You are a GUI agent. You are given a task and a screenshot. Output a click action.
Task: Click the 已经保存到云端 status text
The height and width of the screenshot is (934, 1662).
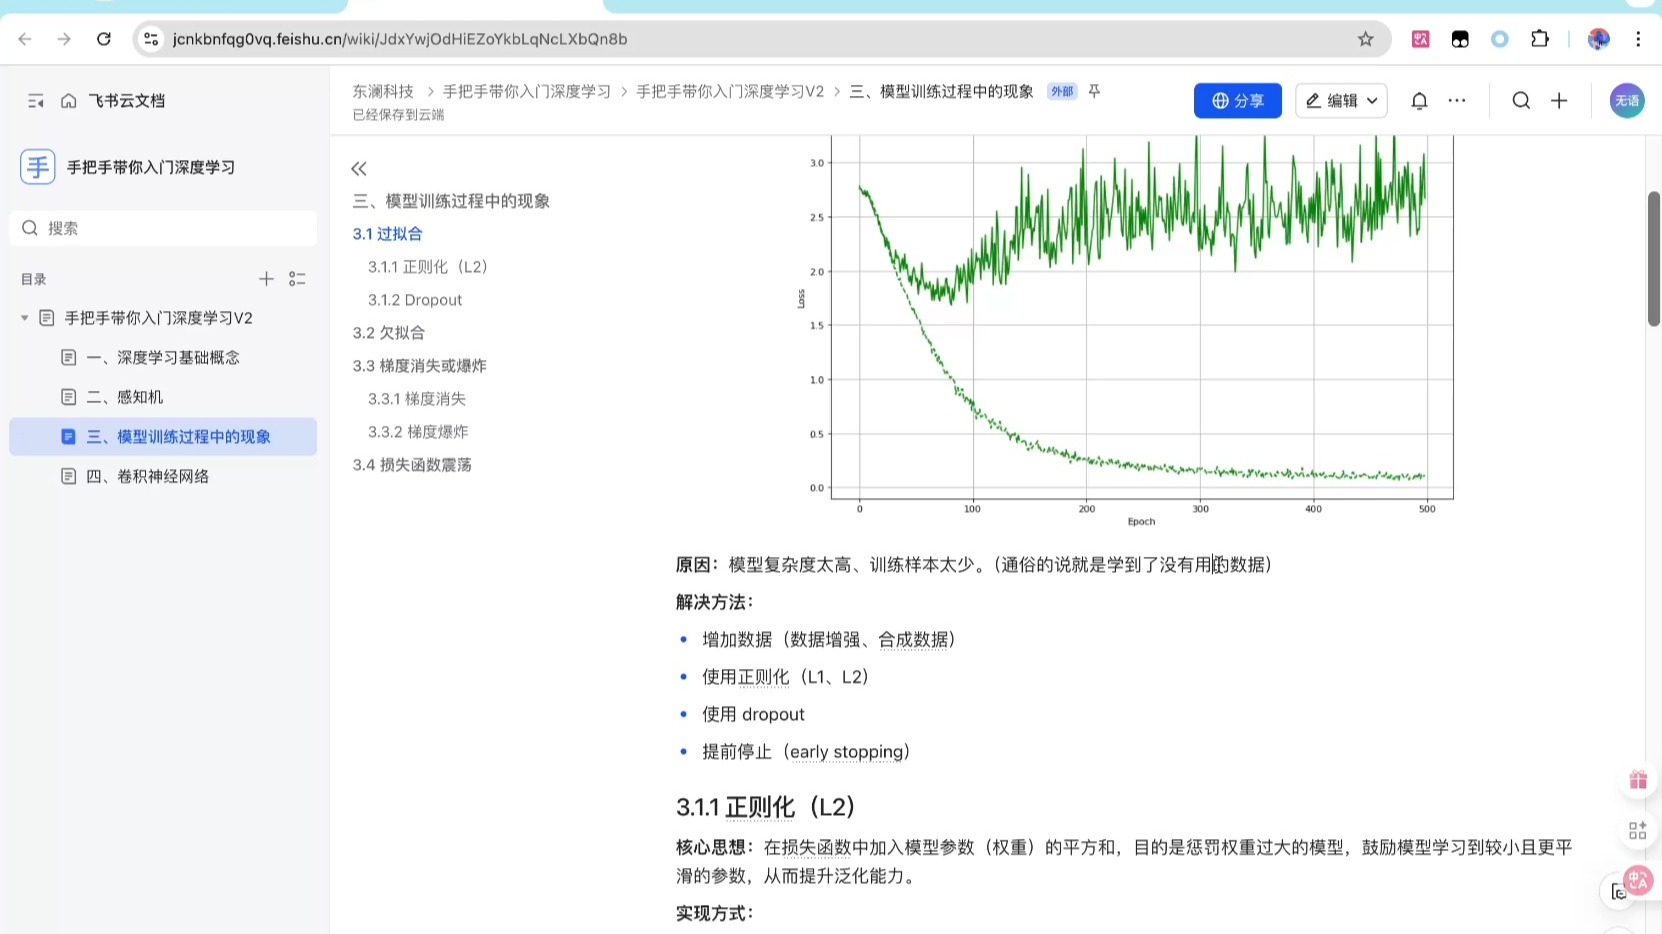(398, 115)
